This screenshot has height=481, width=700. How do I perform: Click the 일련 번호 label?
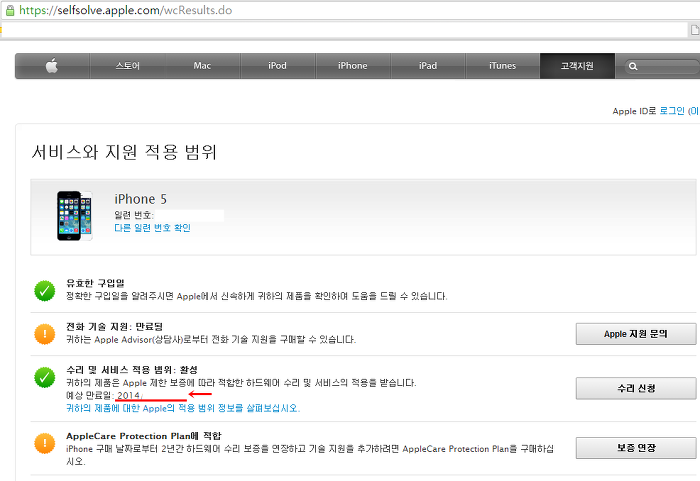coord(133,215)
